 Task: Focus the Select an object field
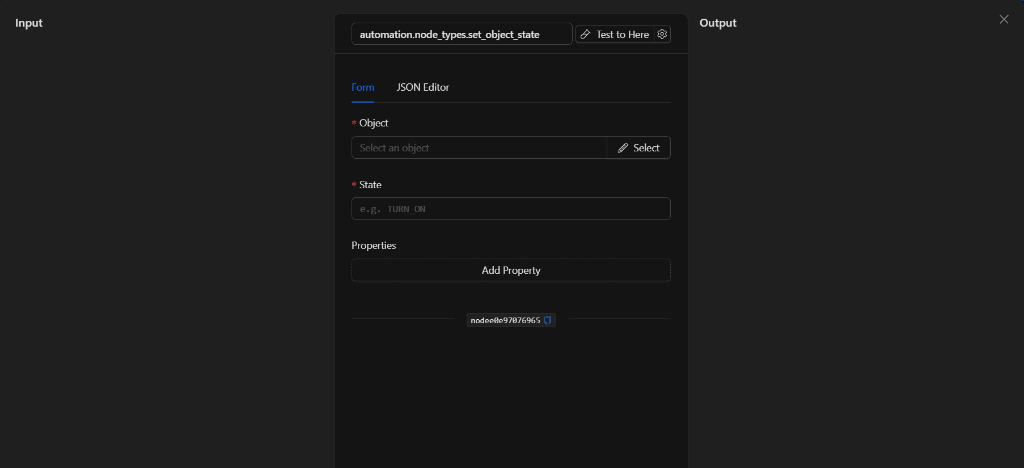[x=479, y=148]
